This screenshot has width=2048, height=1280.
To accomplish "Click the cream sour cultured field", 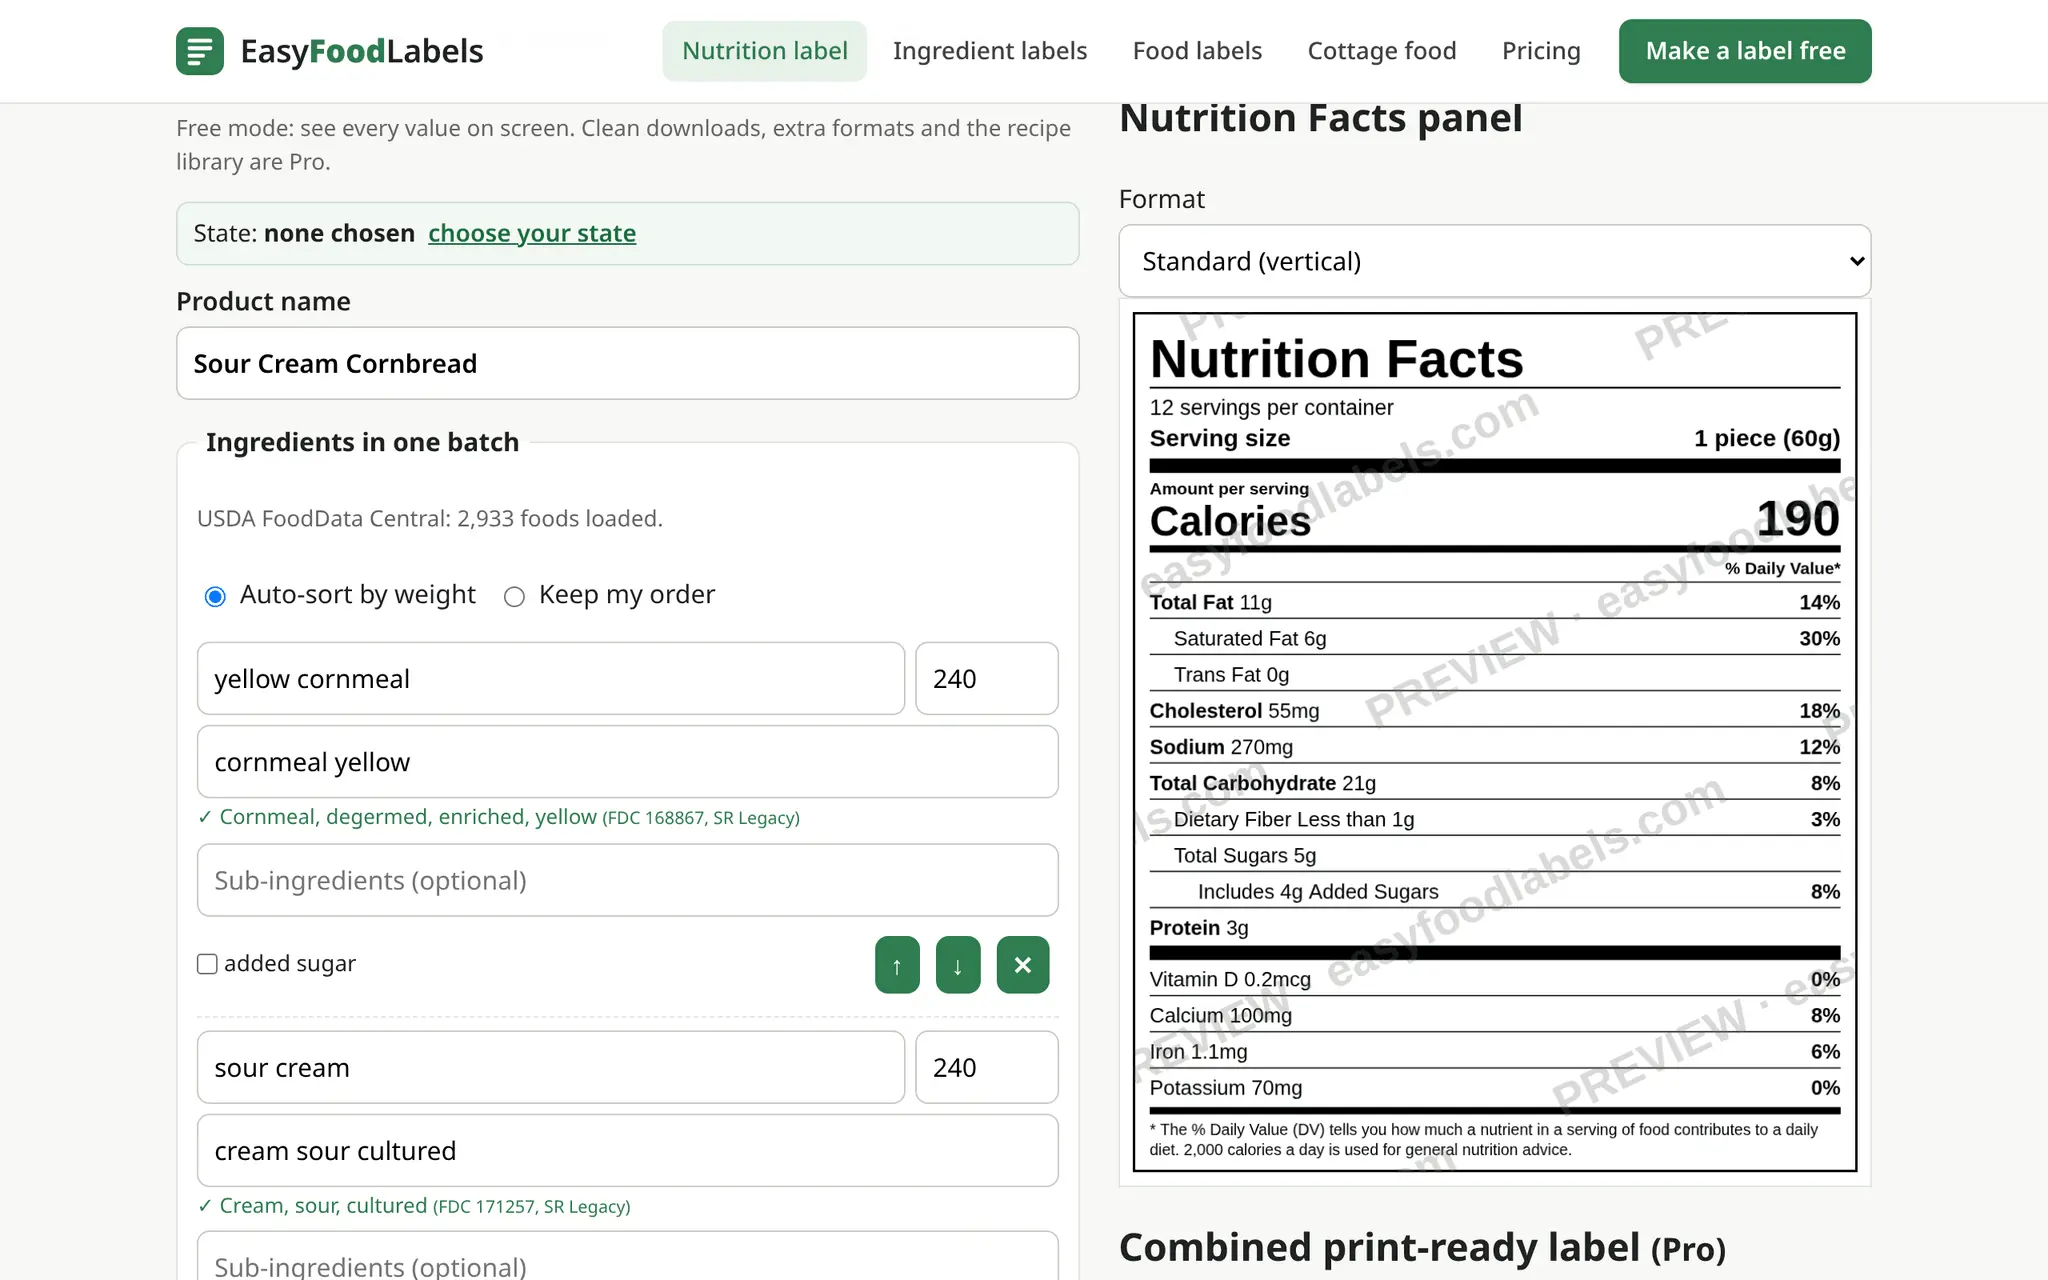I will coord(628,1151).
